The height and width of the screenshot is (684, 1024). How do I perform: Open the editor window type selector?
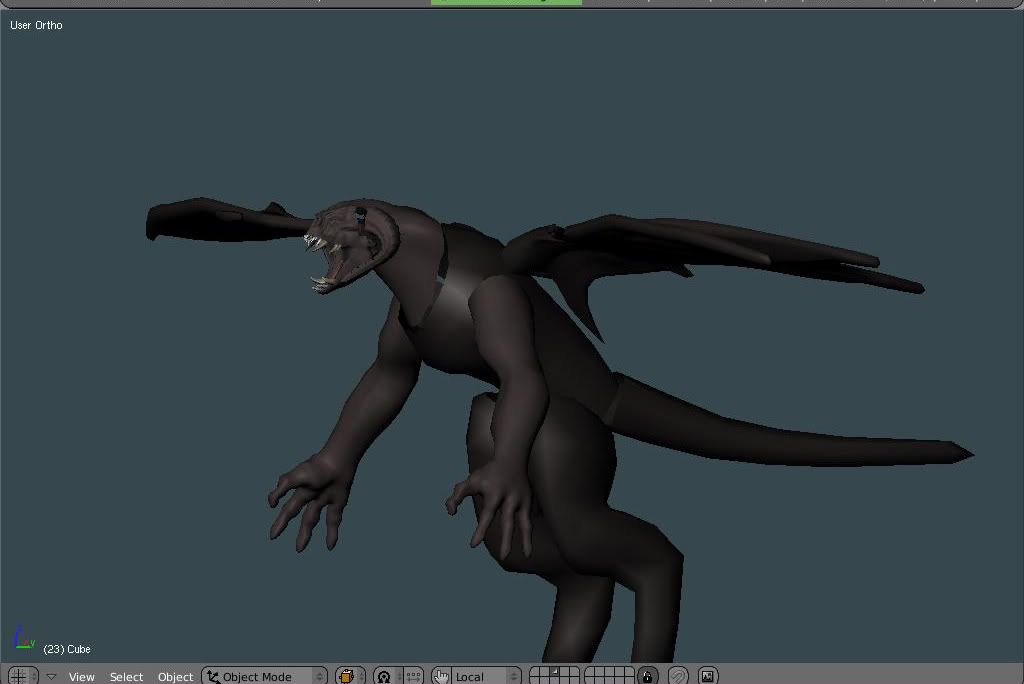(x=20, y=676)
